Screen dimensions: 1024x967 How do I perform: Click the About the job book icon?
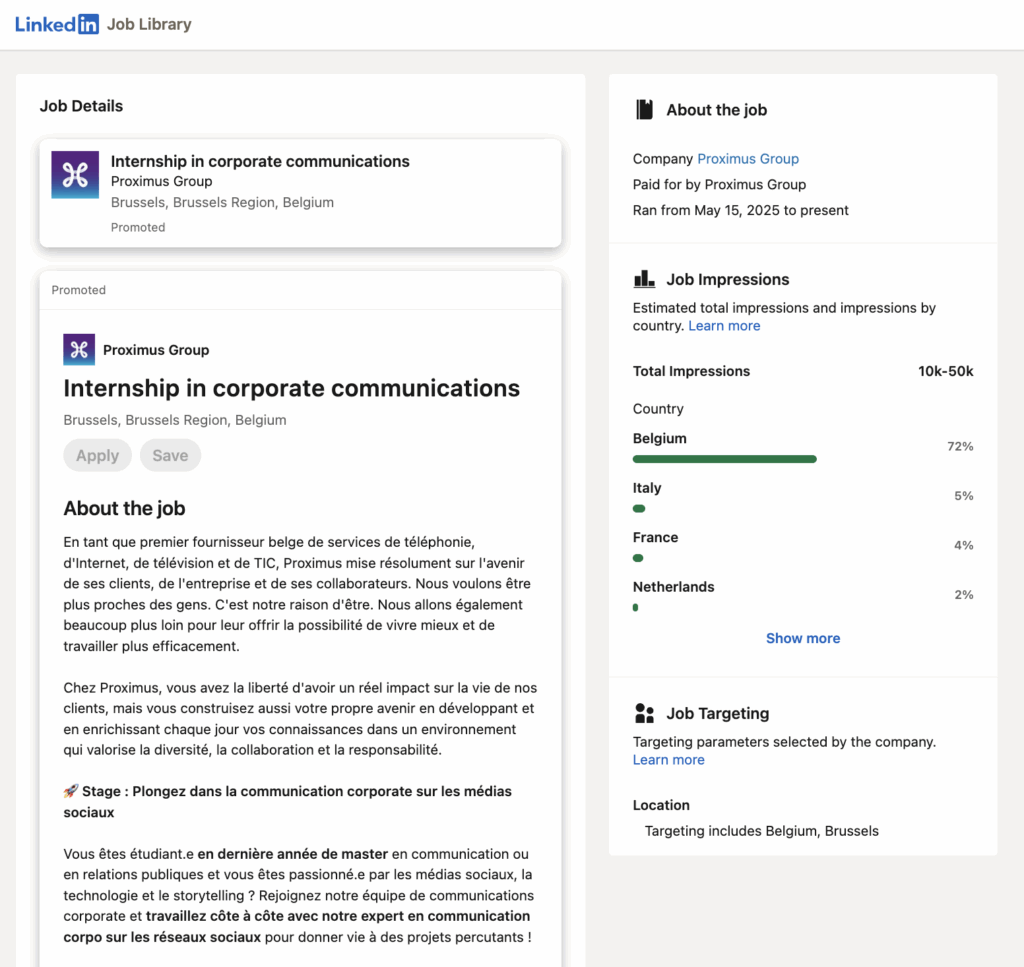tap(644, 110)
